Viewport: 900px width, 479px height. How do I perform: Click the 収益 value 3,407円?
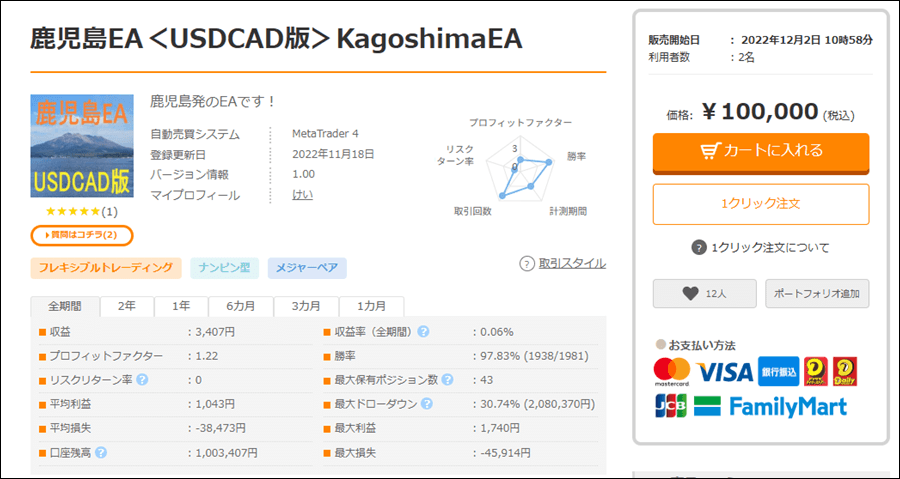point(215,332)
